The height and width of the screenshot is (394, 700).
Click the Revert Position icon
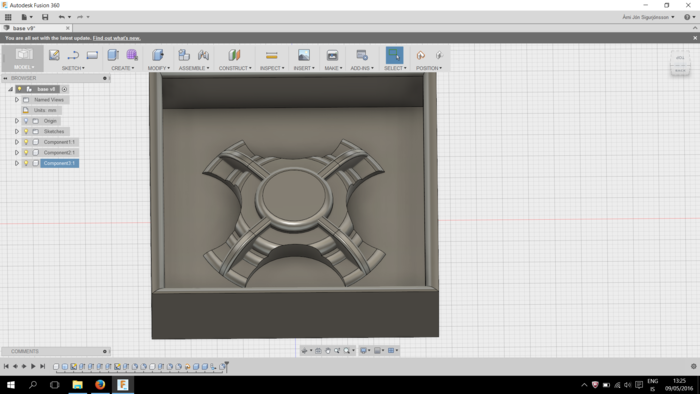(x=439, y=55)
